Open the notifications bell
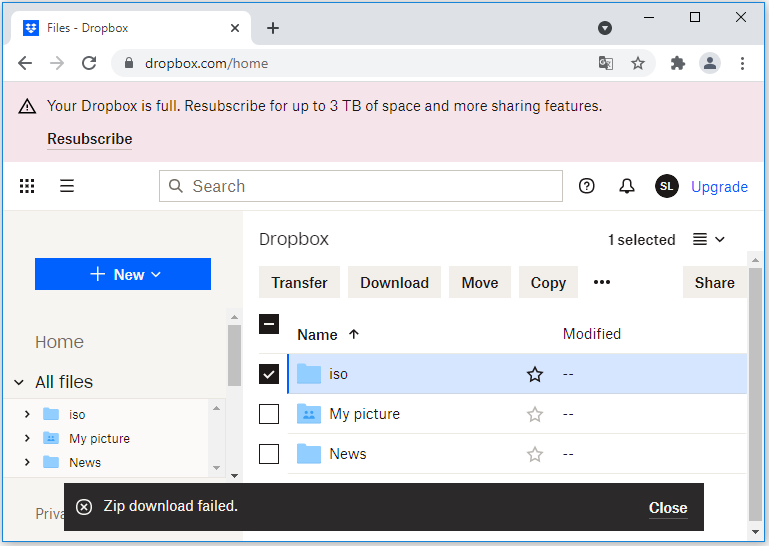The height and width of the screenshot is (546, 769). tap(627, 186)
